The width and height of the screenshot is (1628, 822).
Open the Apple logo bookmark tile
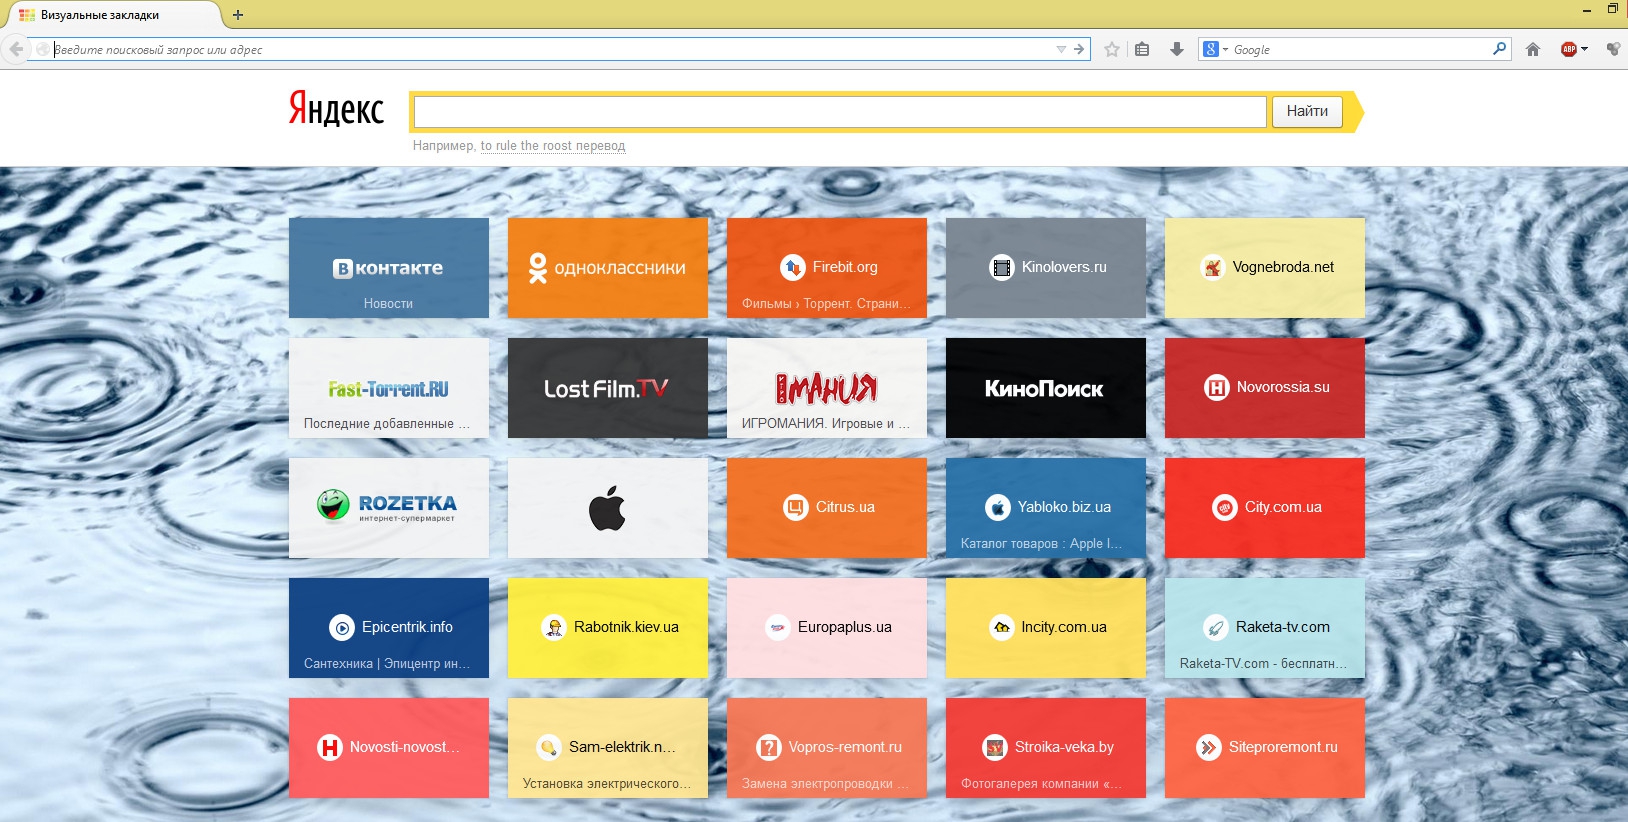pyautogui.click(x=608, y=508)
